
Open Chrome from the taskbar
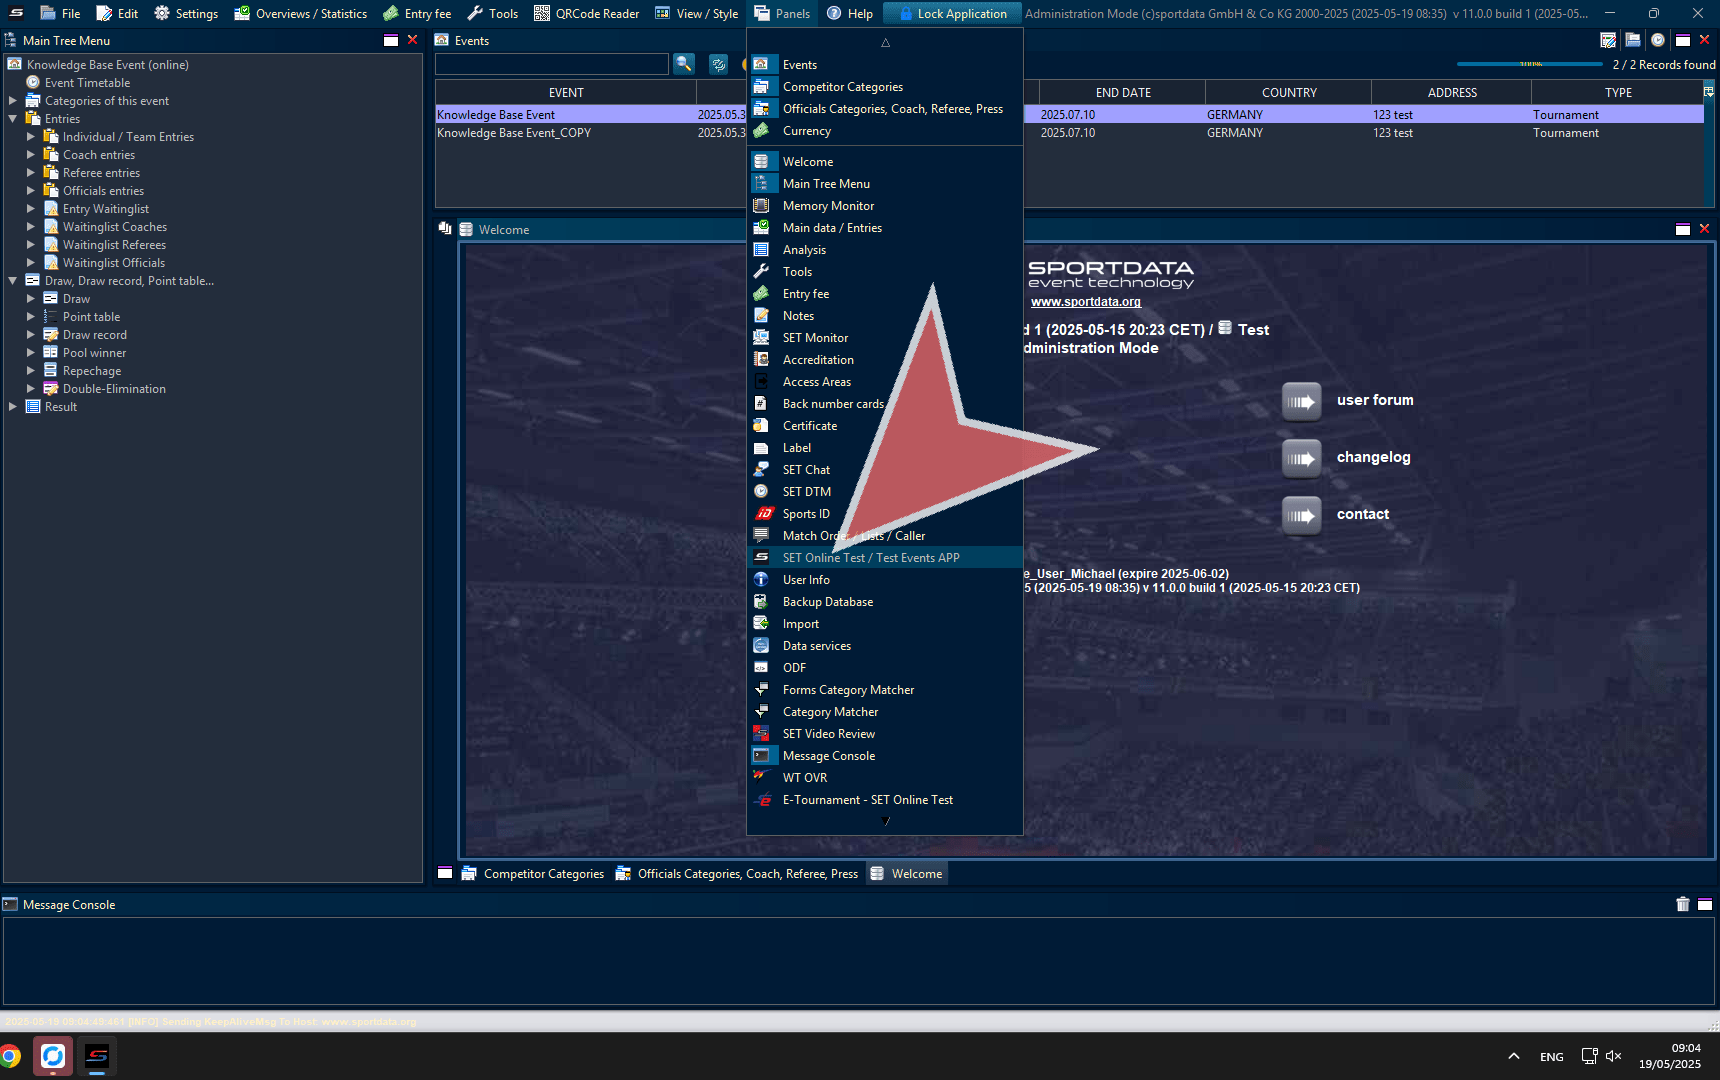tap(10, 1056)
